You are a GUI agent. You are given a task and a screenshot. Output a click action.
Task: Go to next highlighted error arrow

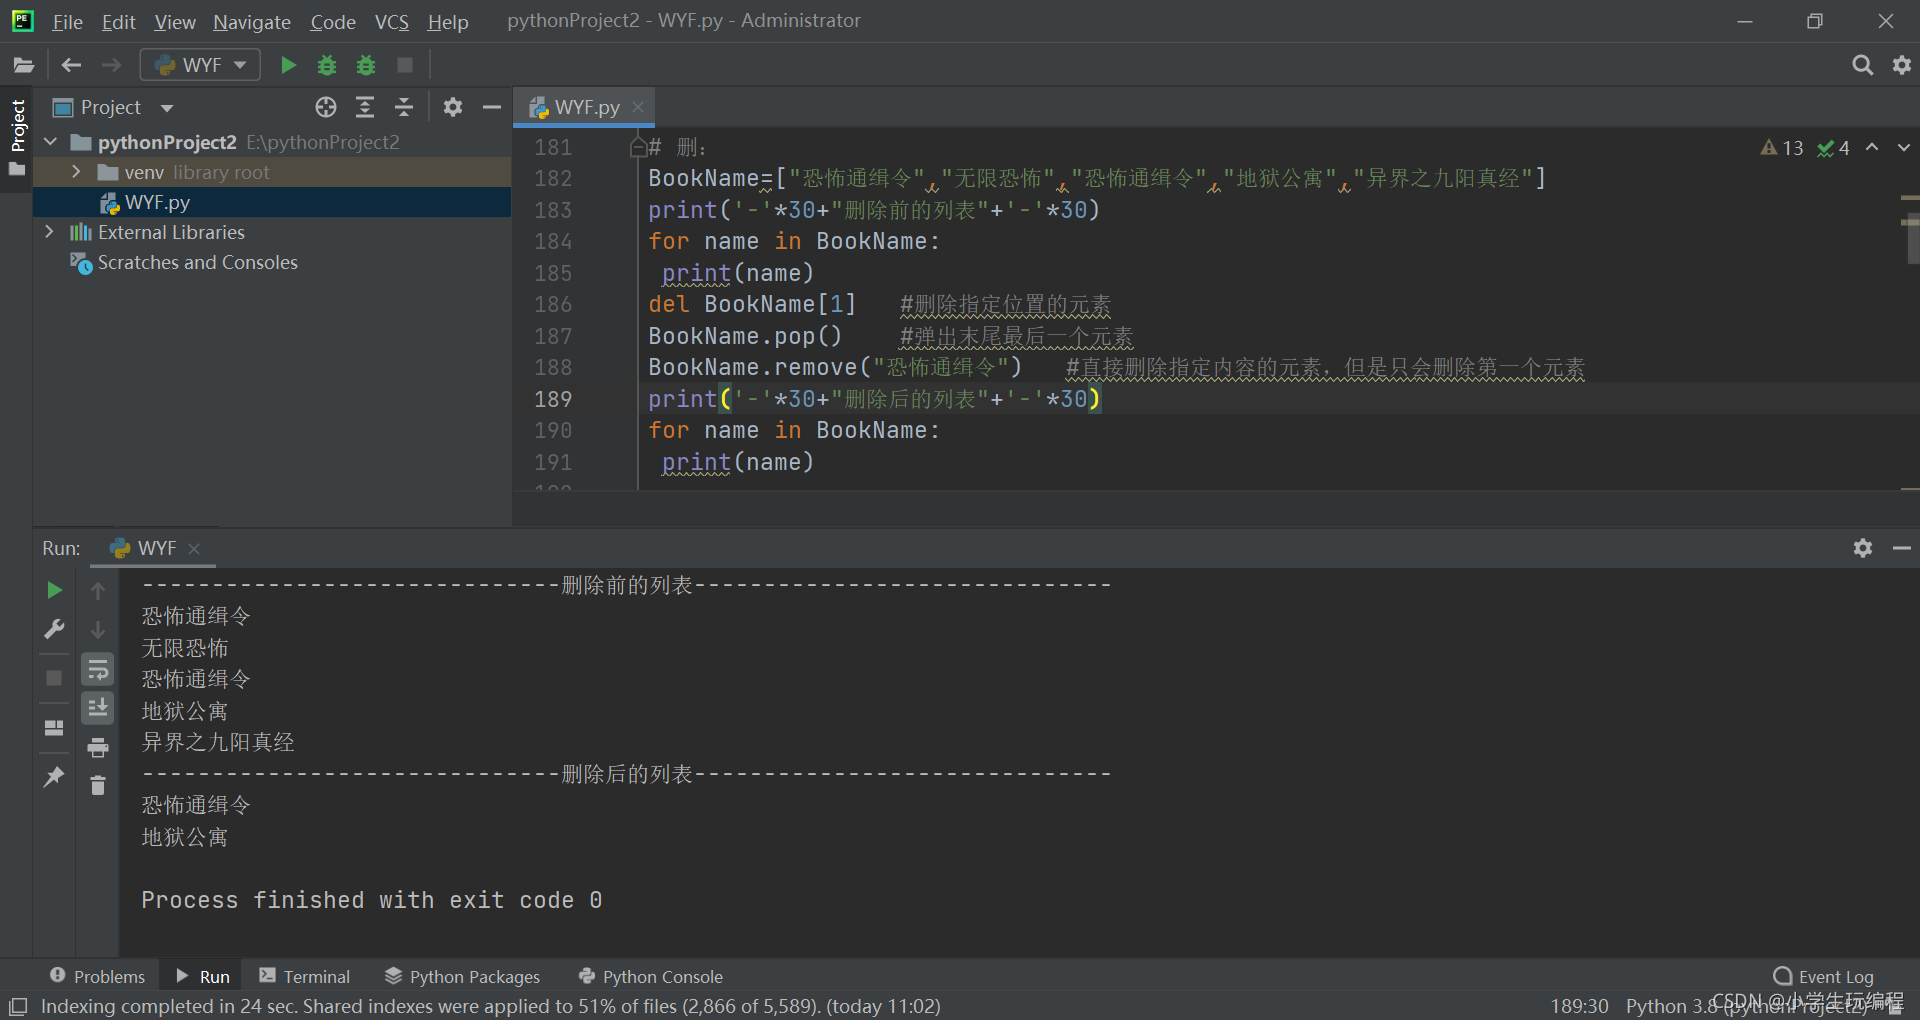(x=1904, y=147)
